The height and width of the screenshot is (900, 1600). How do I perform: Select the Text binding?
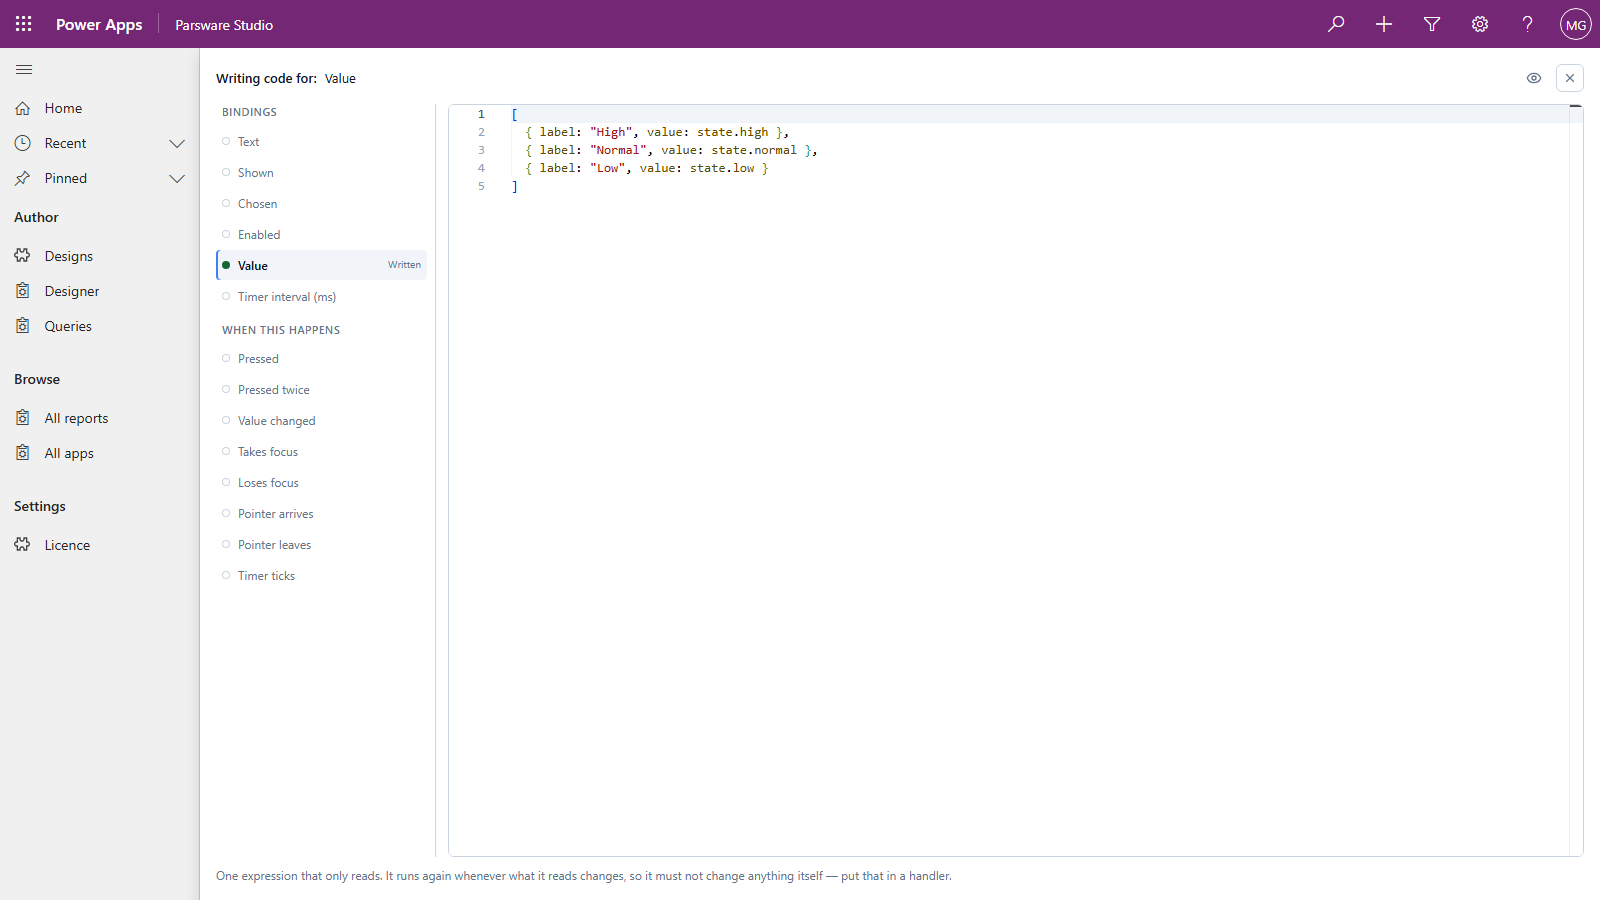tap(321, 142)
